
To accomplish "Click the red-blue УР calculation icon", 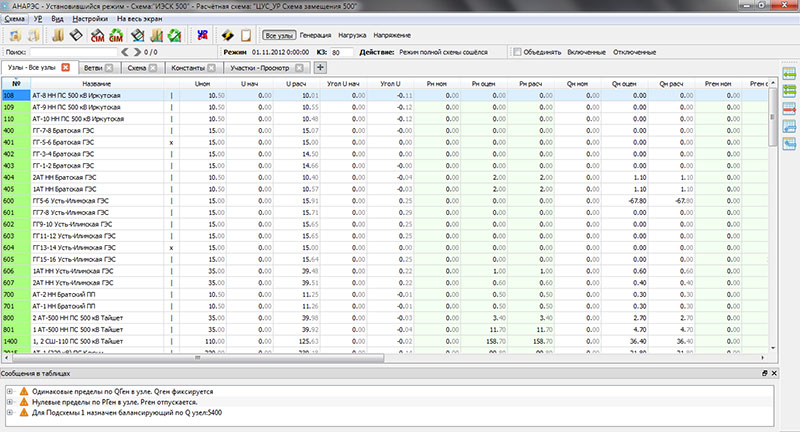I will click(203, 35).
